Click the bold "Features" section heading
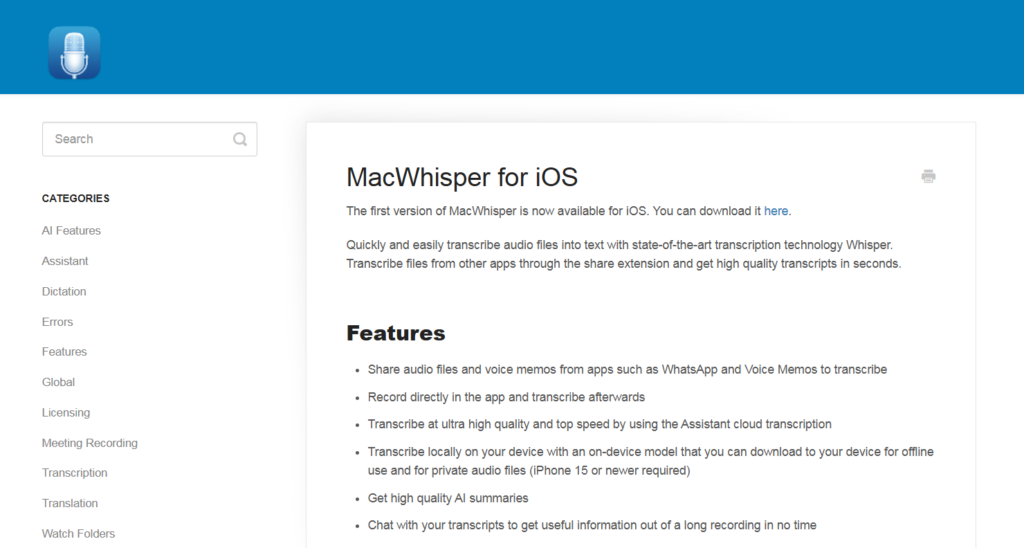The image size is (1024, 548). tap(396, 333)
